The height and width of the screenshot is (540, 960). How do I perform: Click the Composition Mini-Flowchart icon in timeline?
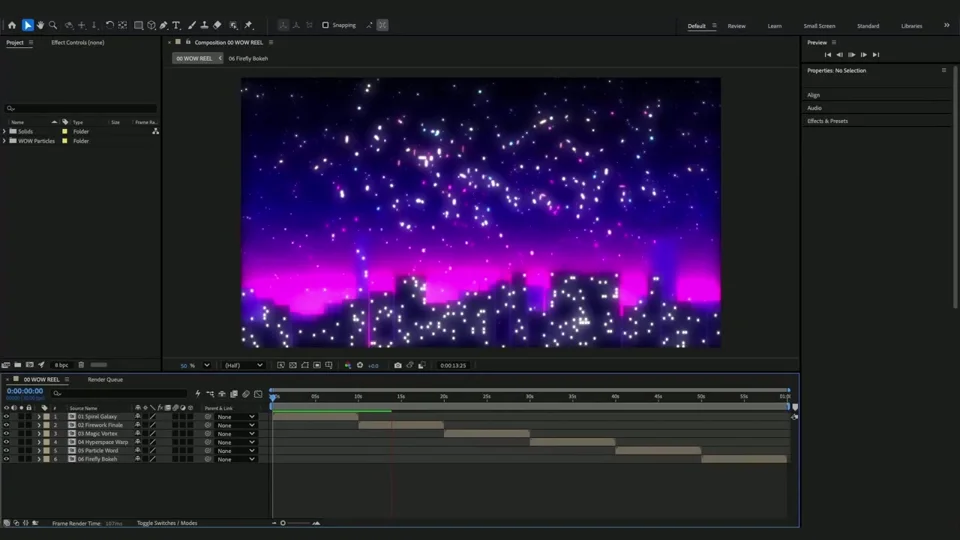tap(210, 394)
